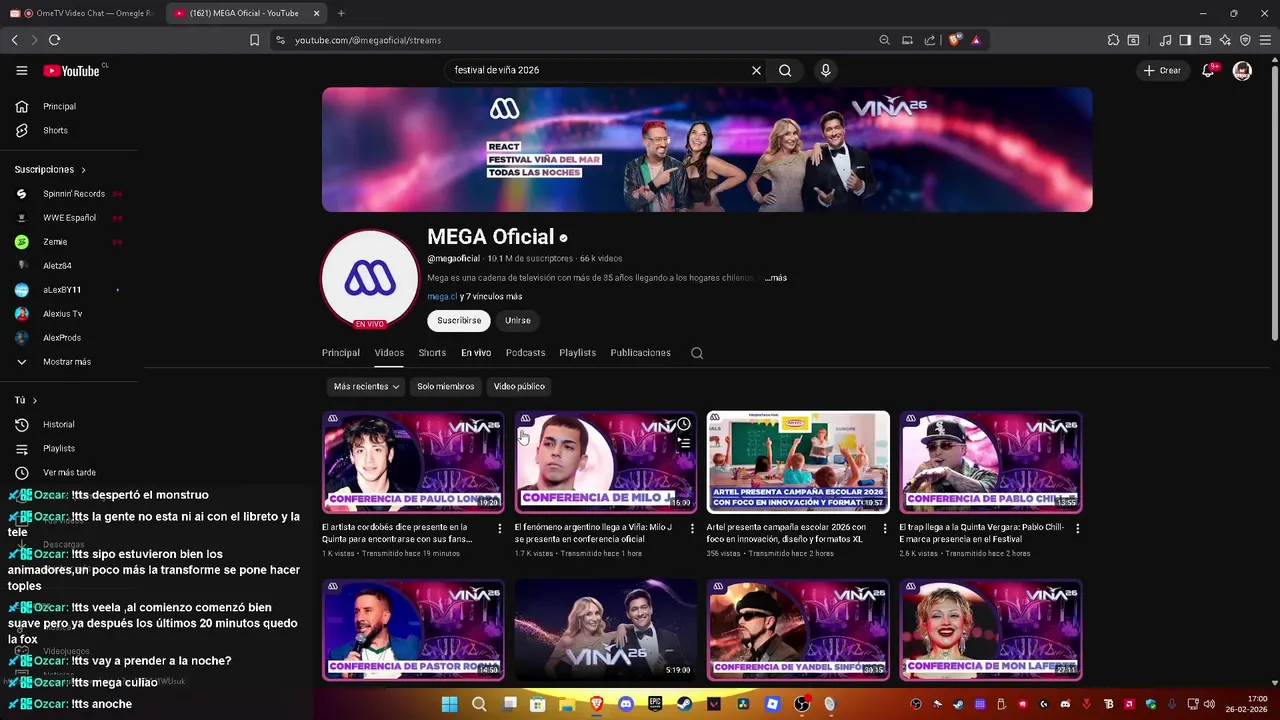The width and height of the screenshot is (1280, 720).
Task: Open the Brave Shields lion icon
Action: (x=954, y=40)
